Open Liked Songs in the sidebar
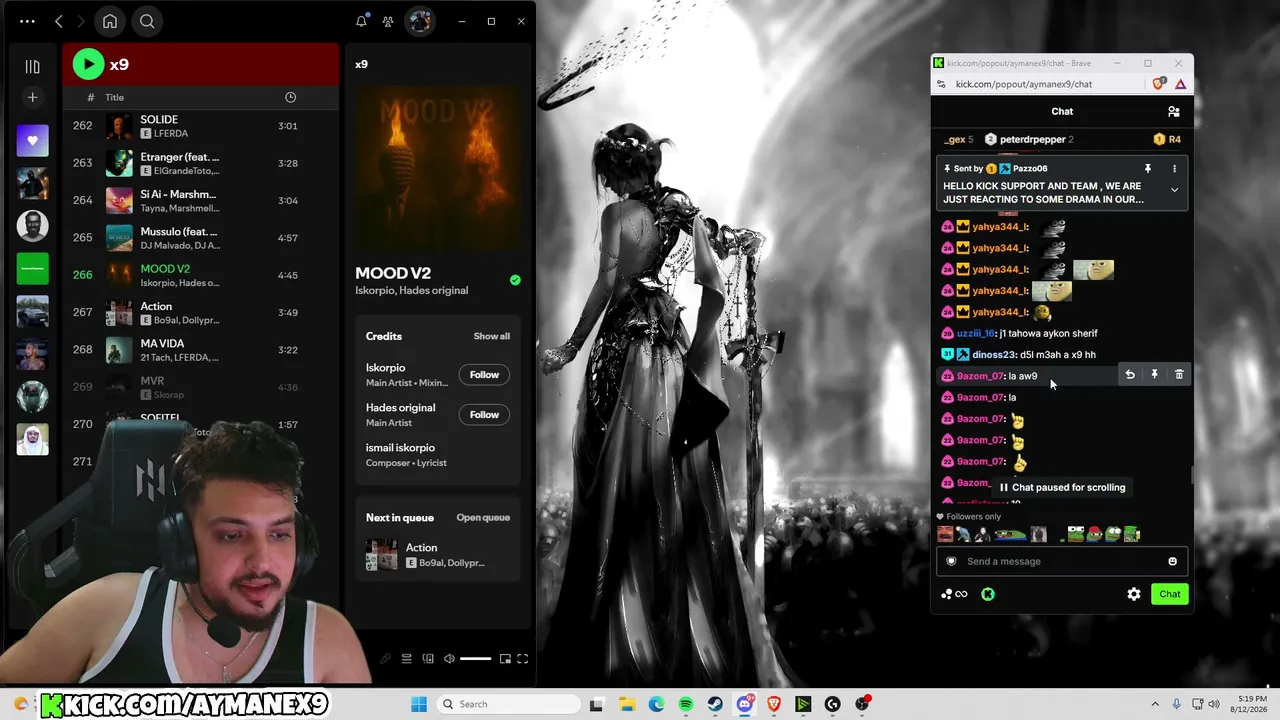 coord(32,141)
